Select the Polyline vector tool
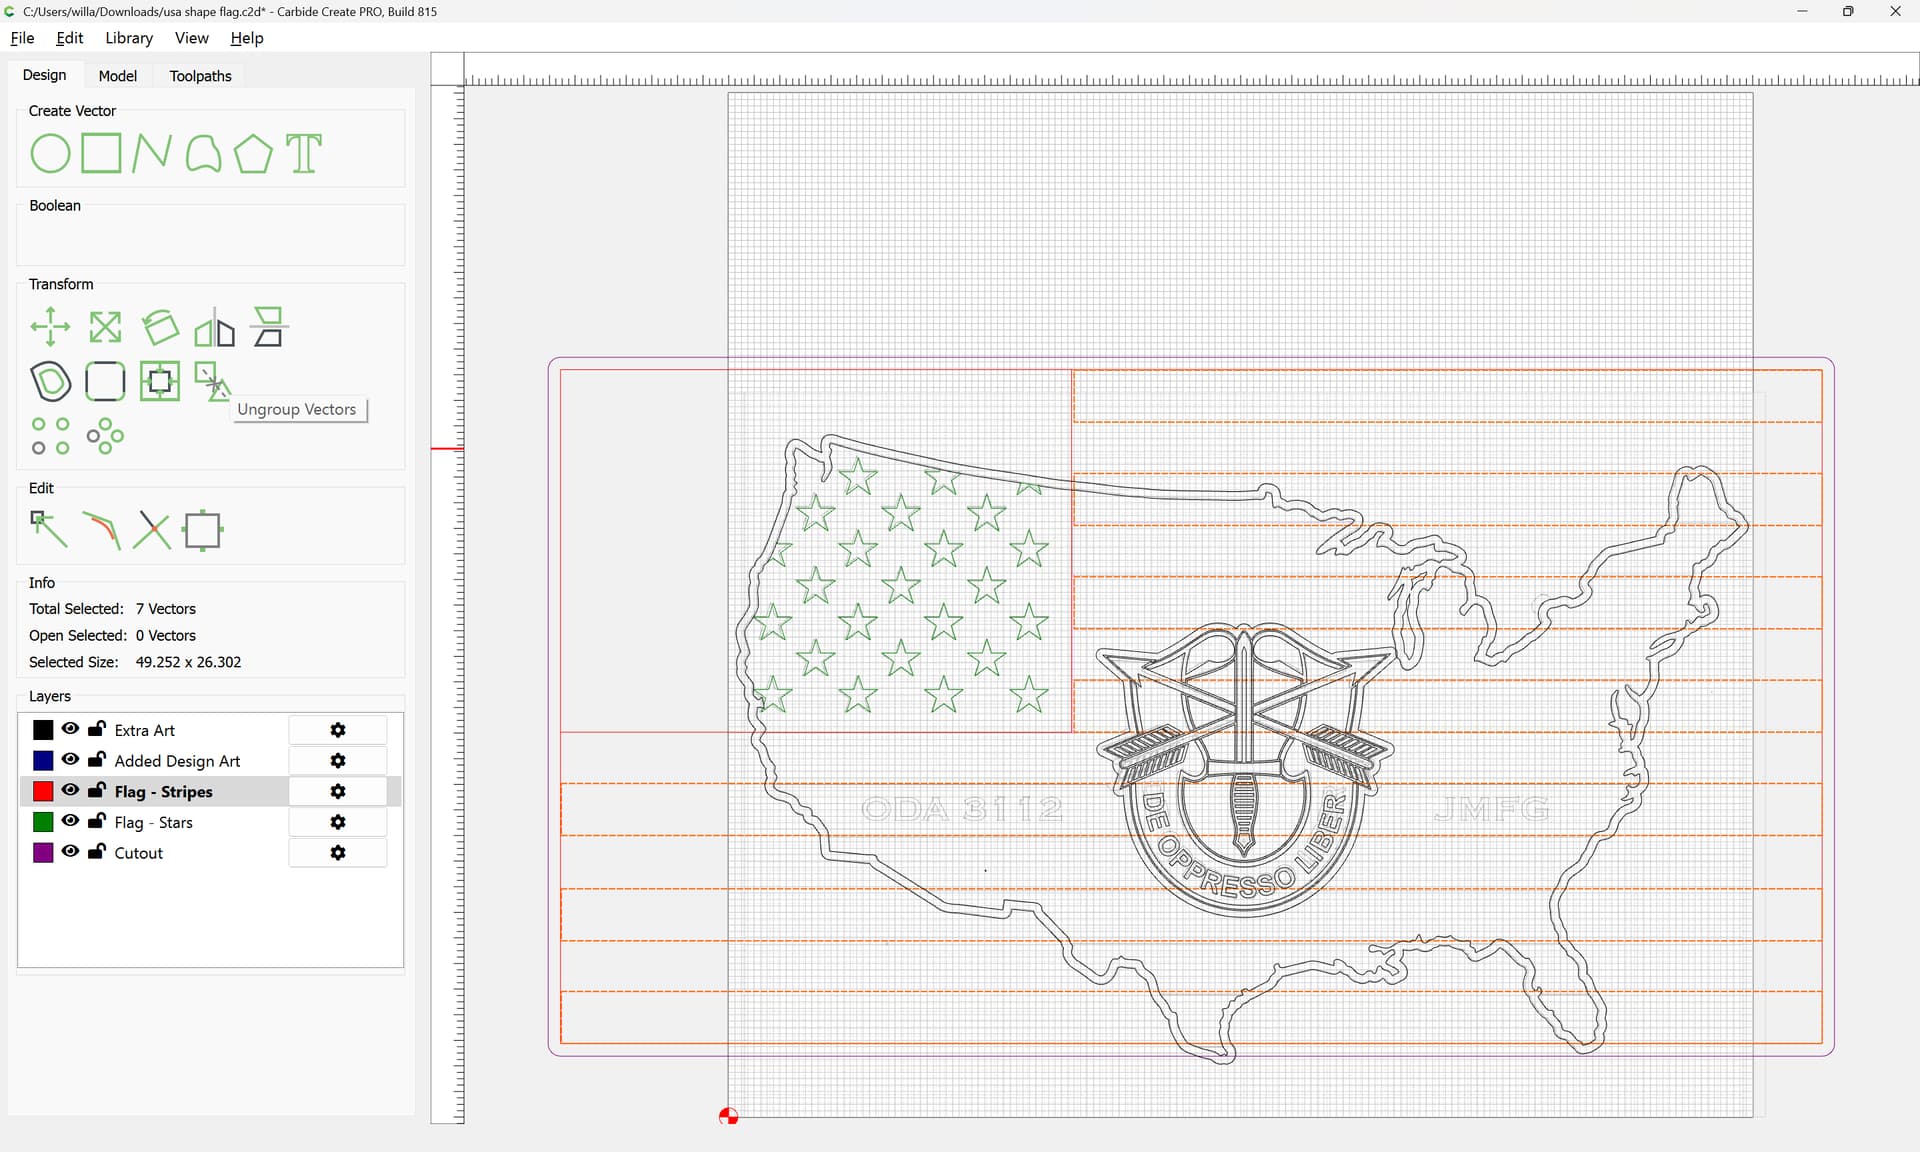 151,154
